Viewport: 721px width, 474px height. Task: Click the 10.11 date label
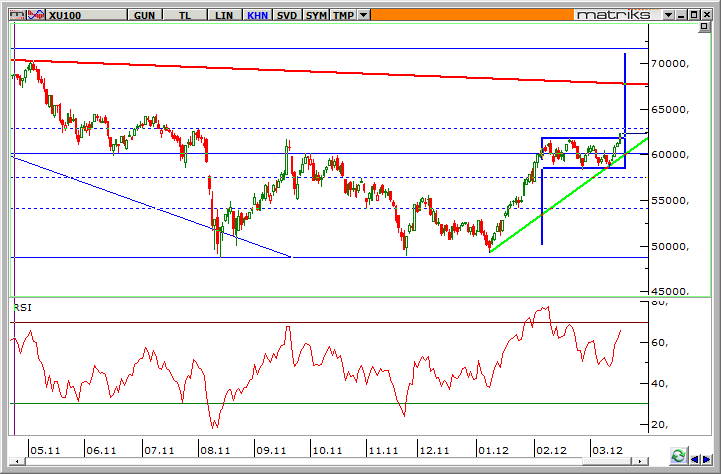pyautogui.click(x=327, y=450)
